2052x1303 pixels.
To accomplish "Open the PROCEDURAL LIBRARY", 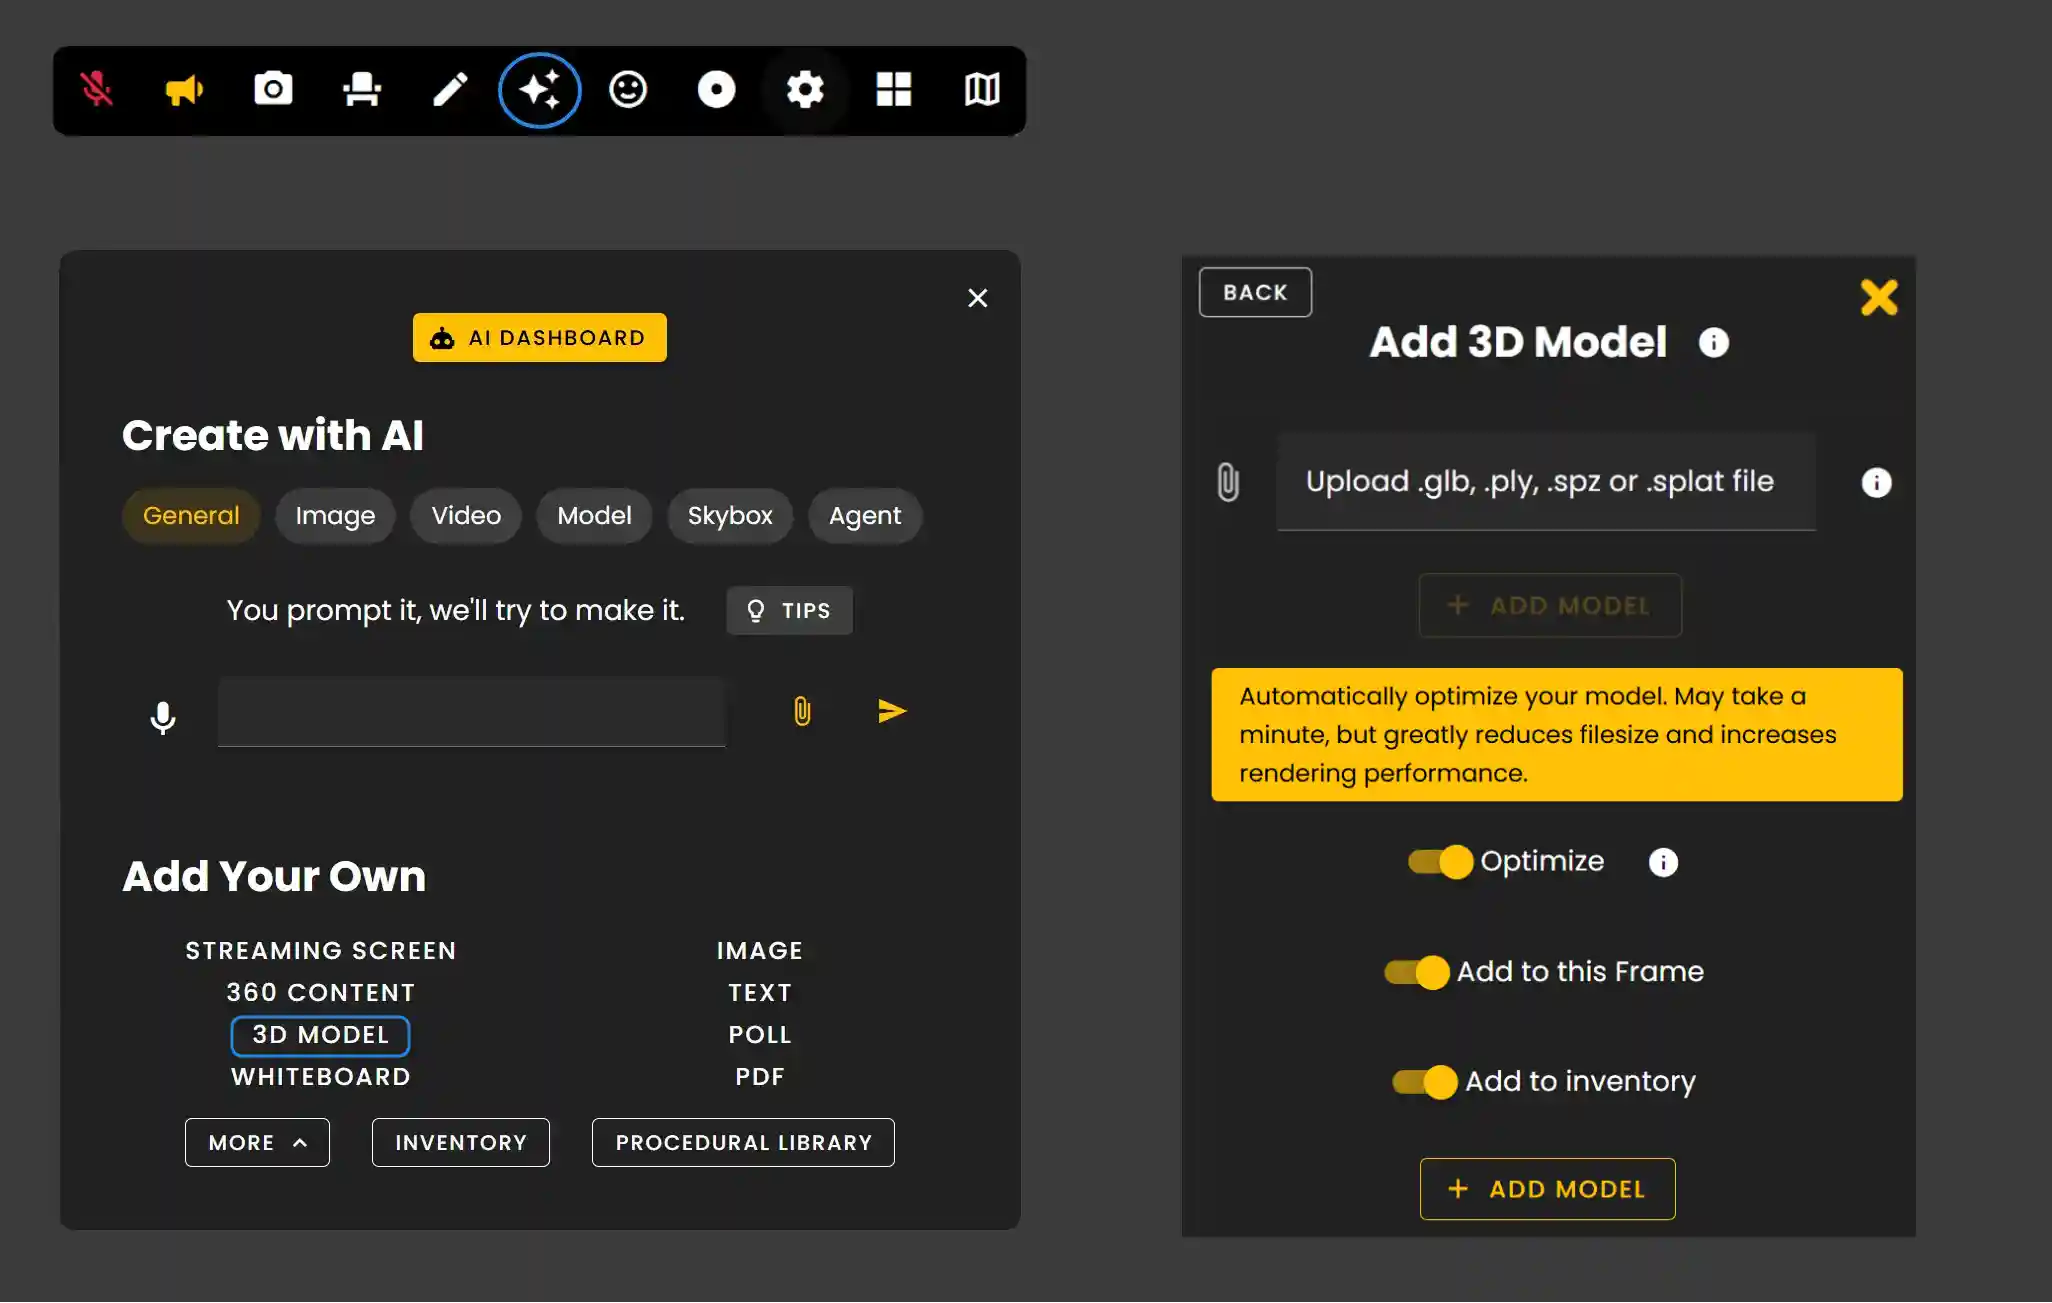I will click(x=743, y=1142).
